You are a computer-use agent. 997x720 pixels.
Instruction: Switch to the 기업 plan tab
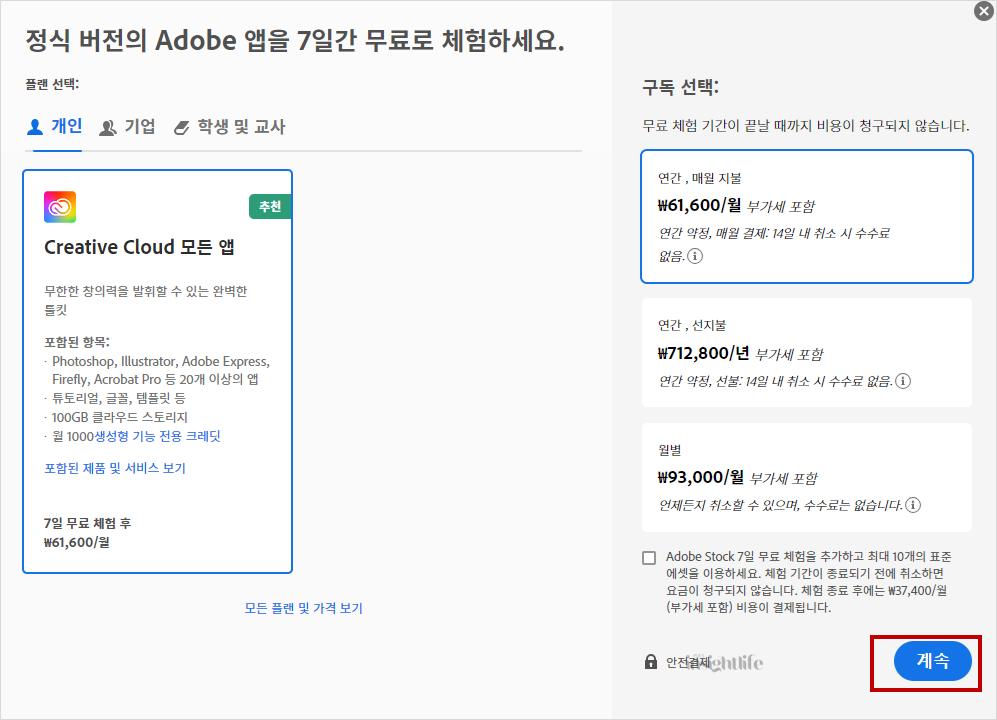127,127
